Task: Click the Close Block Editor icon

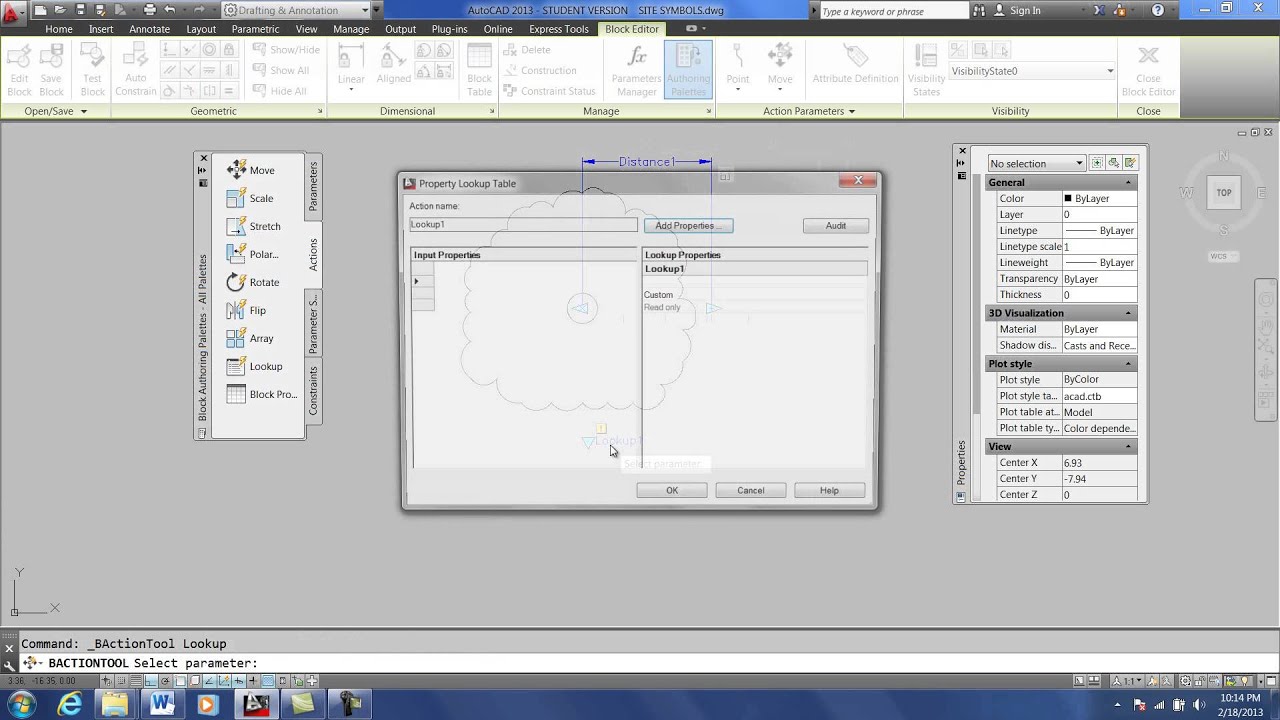Action: (1148, 70)
